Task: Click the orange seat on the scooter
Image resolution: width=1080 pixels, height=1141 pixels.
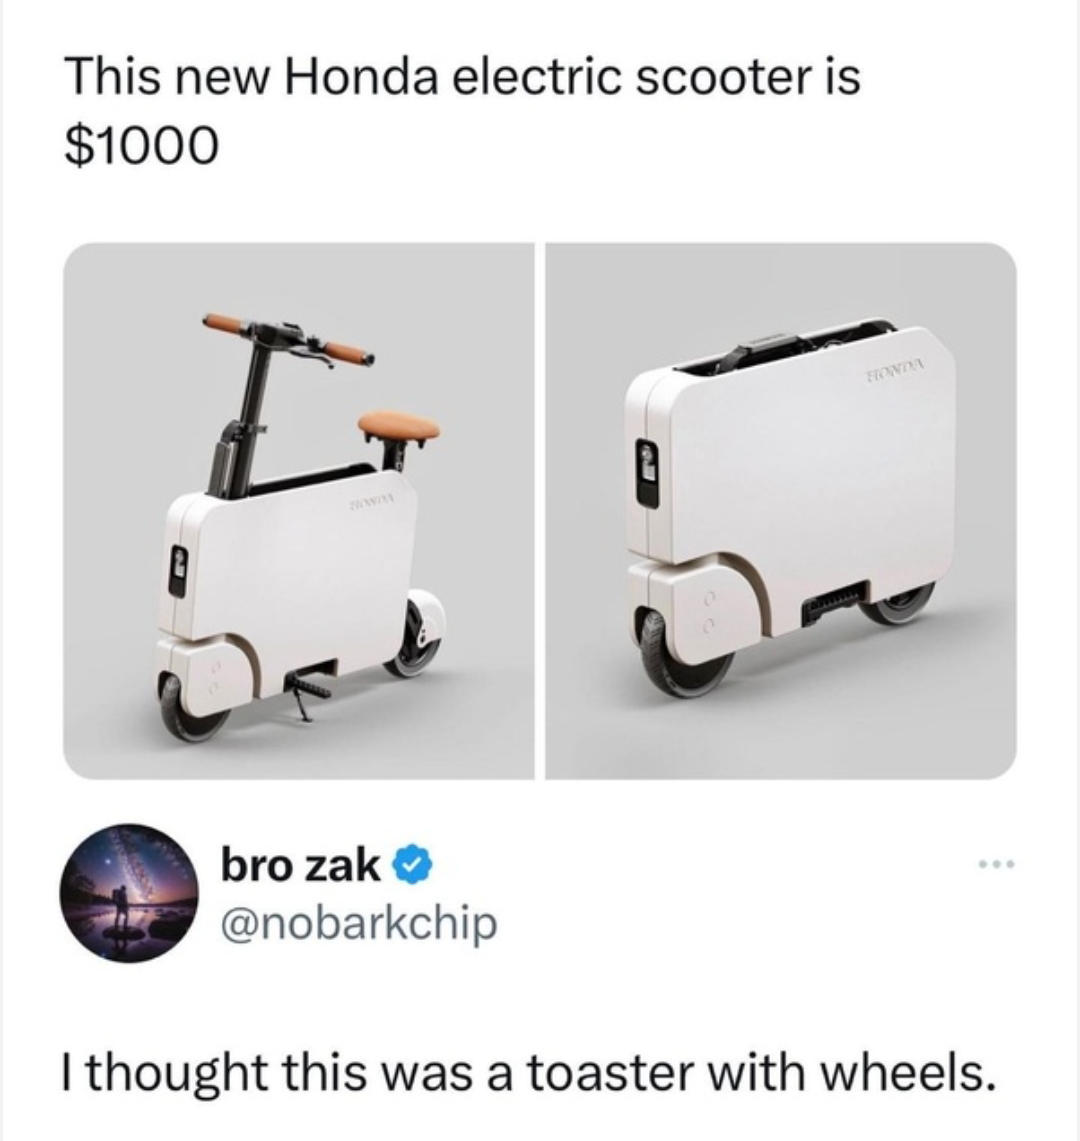Action: [399, 426]
